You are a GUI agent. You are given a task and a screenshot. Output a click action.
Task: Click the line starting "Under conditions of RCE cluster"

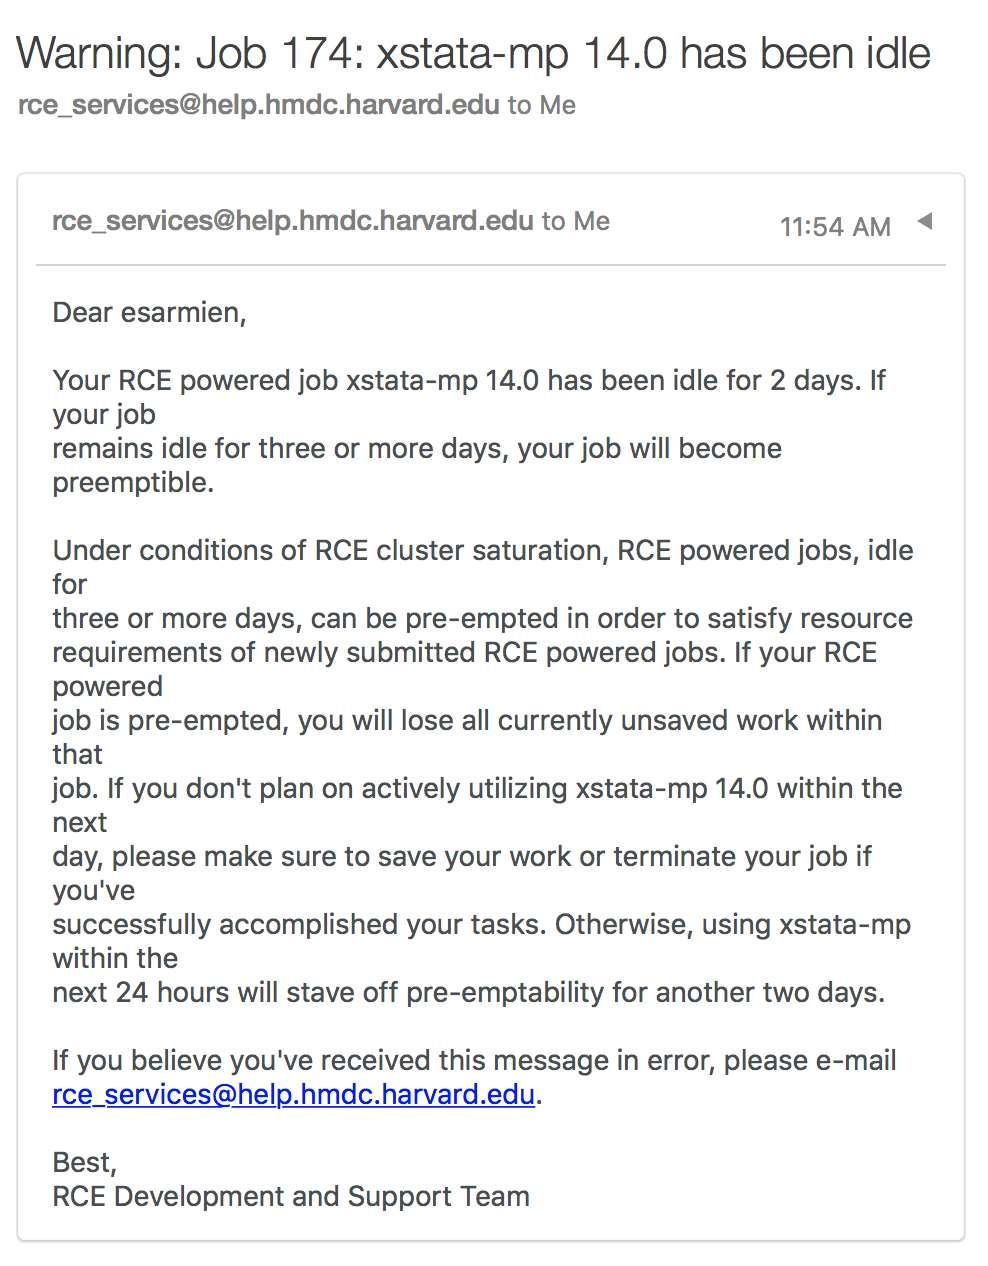coord(483,551)
